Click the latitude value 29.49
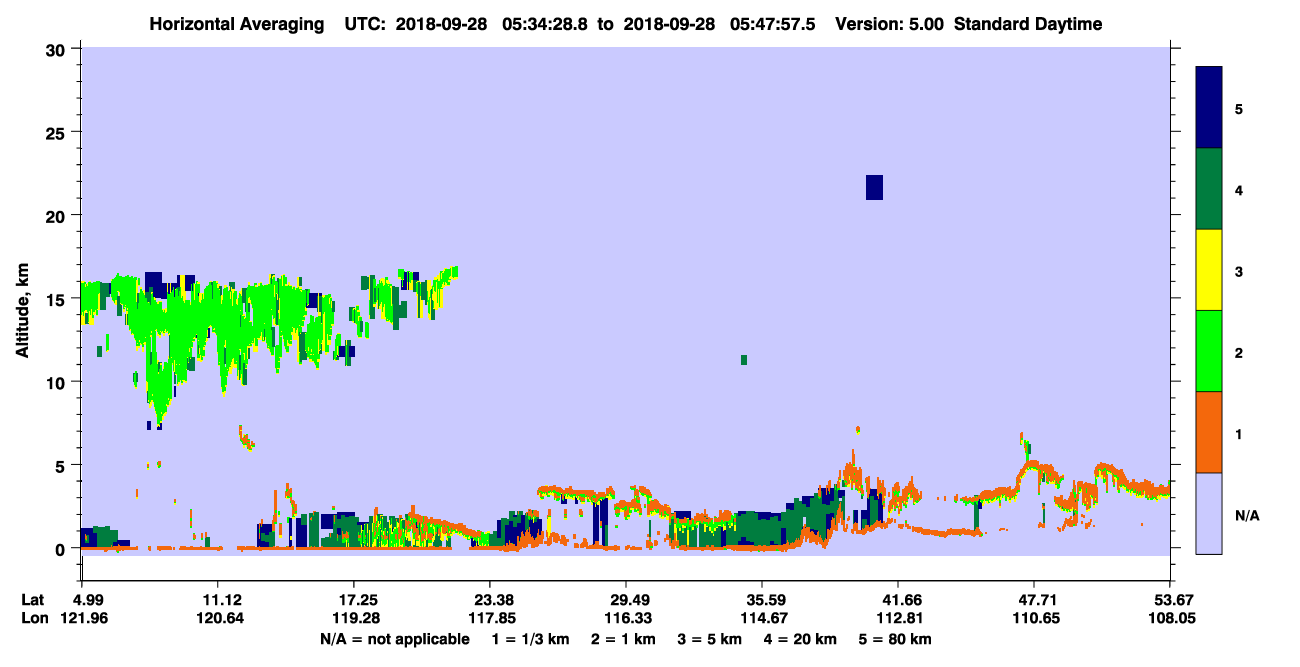The image size is (1300, 667). [x=625, y=600]
